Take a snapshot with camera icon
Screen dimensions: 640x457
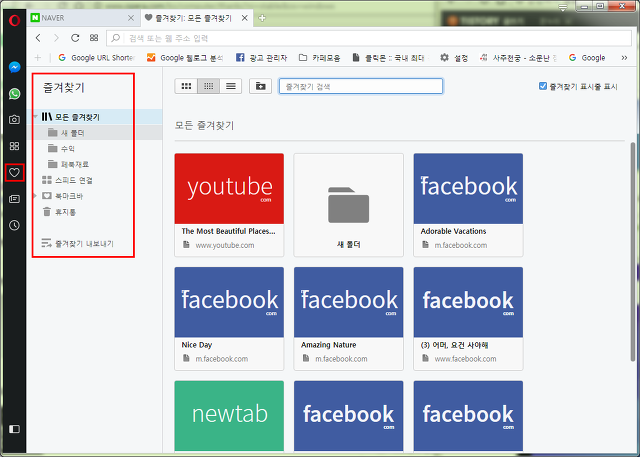(14, 120)
